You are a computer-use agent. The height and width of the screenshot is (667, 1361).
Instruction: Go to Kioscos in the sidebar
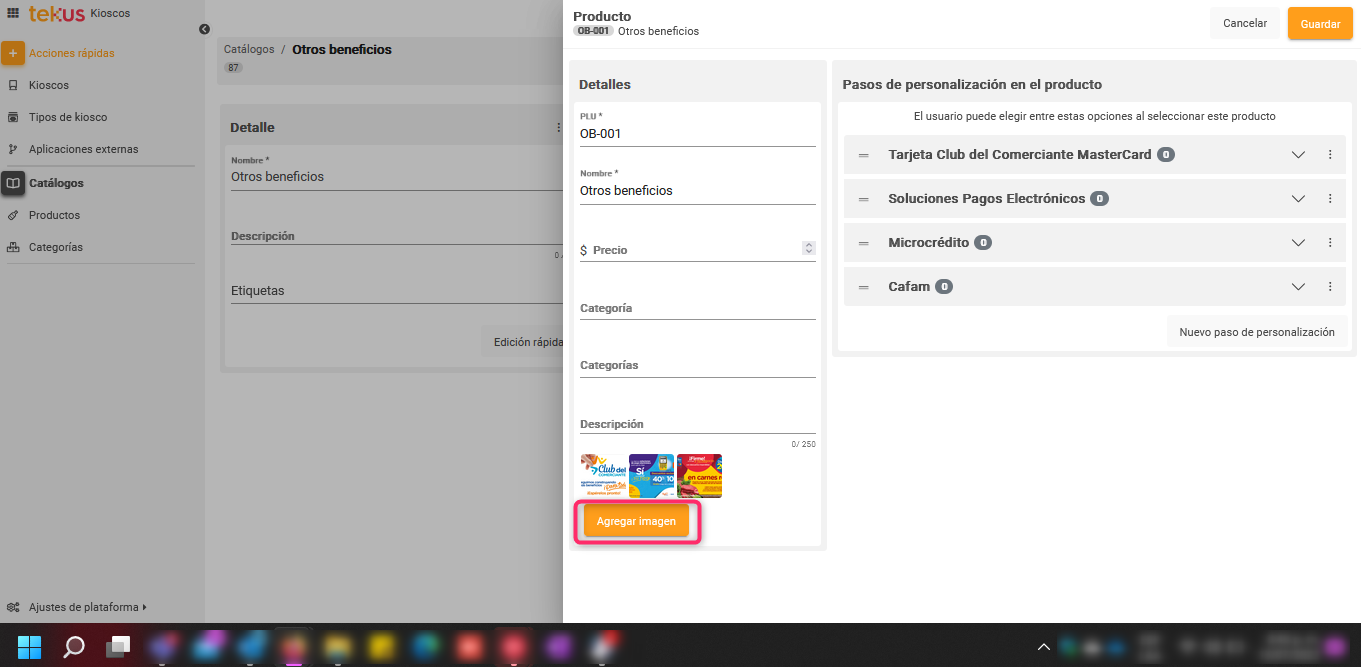(x=48, y=85)
